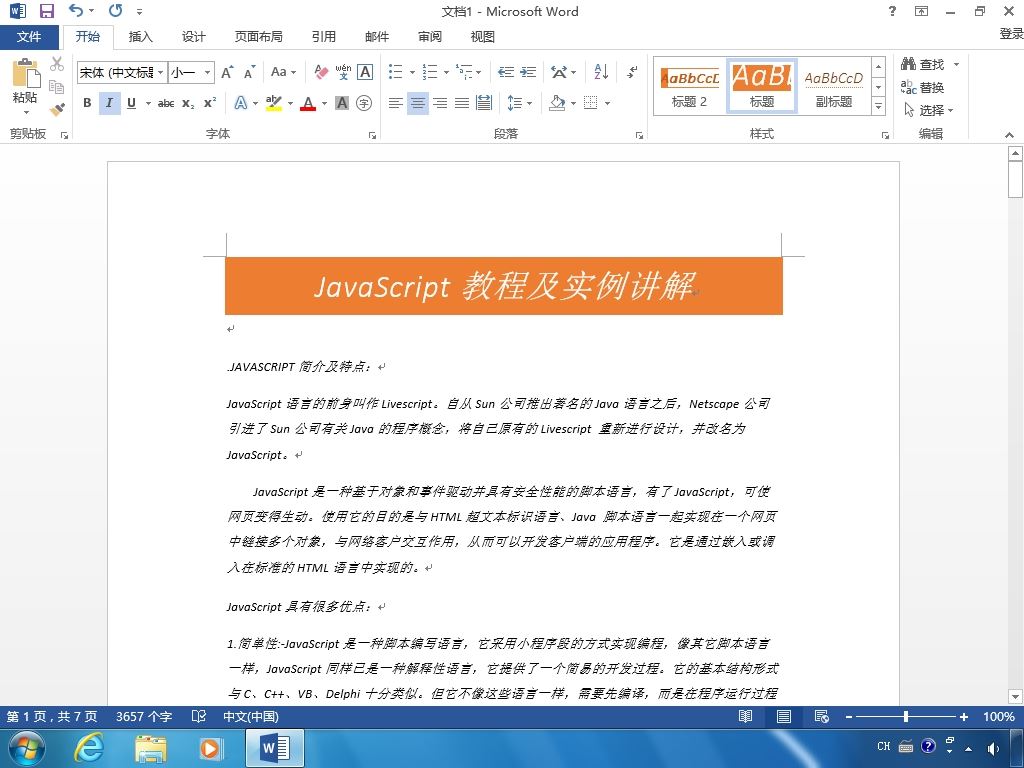Viewport: 1024px width, 768px height.
Task: Open Word Help question mark
Action: pyautogui.click(x=892, y=11)
